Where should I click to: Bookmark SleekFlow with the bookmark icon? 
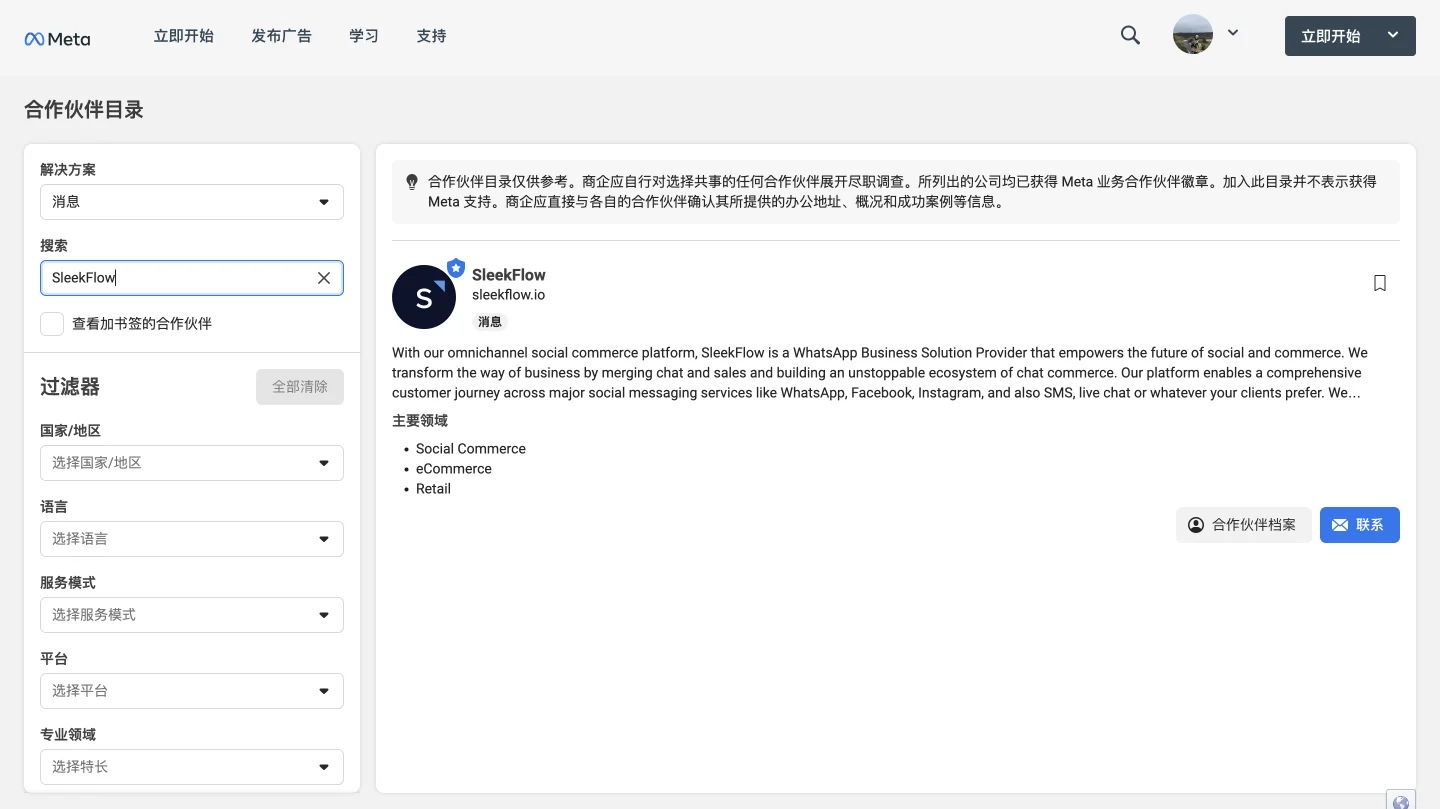[1380, 283]
